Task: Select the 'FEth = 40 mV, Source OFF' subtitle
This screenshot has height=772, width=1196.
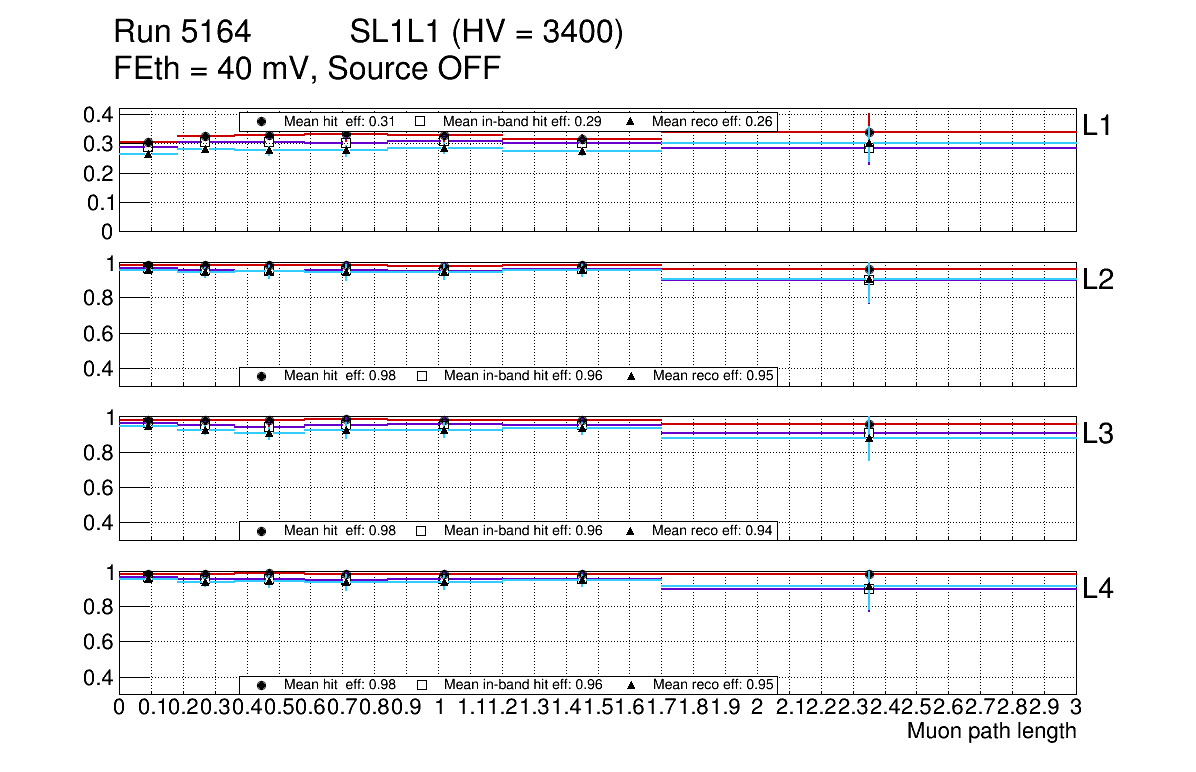Action: [307, 68]
